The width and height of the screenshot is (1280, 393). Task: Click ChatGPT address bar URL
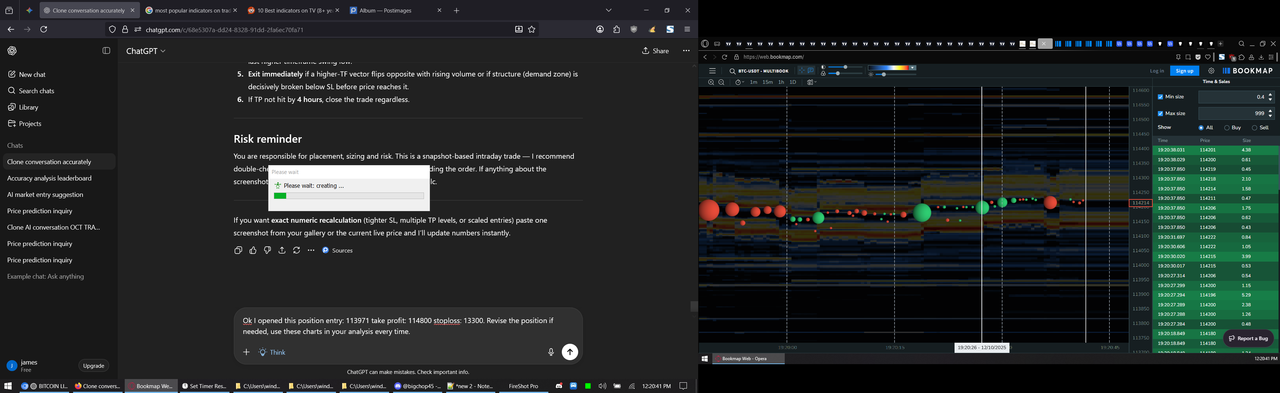pos(224,30)
